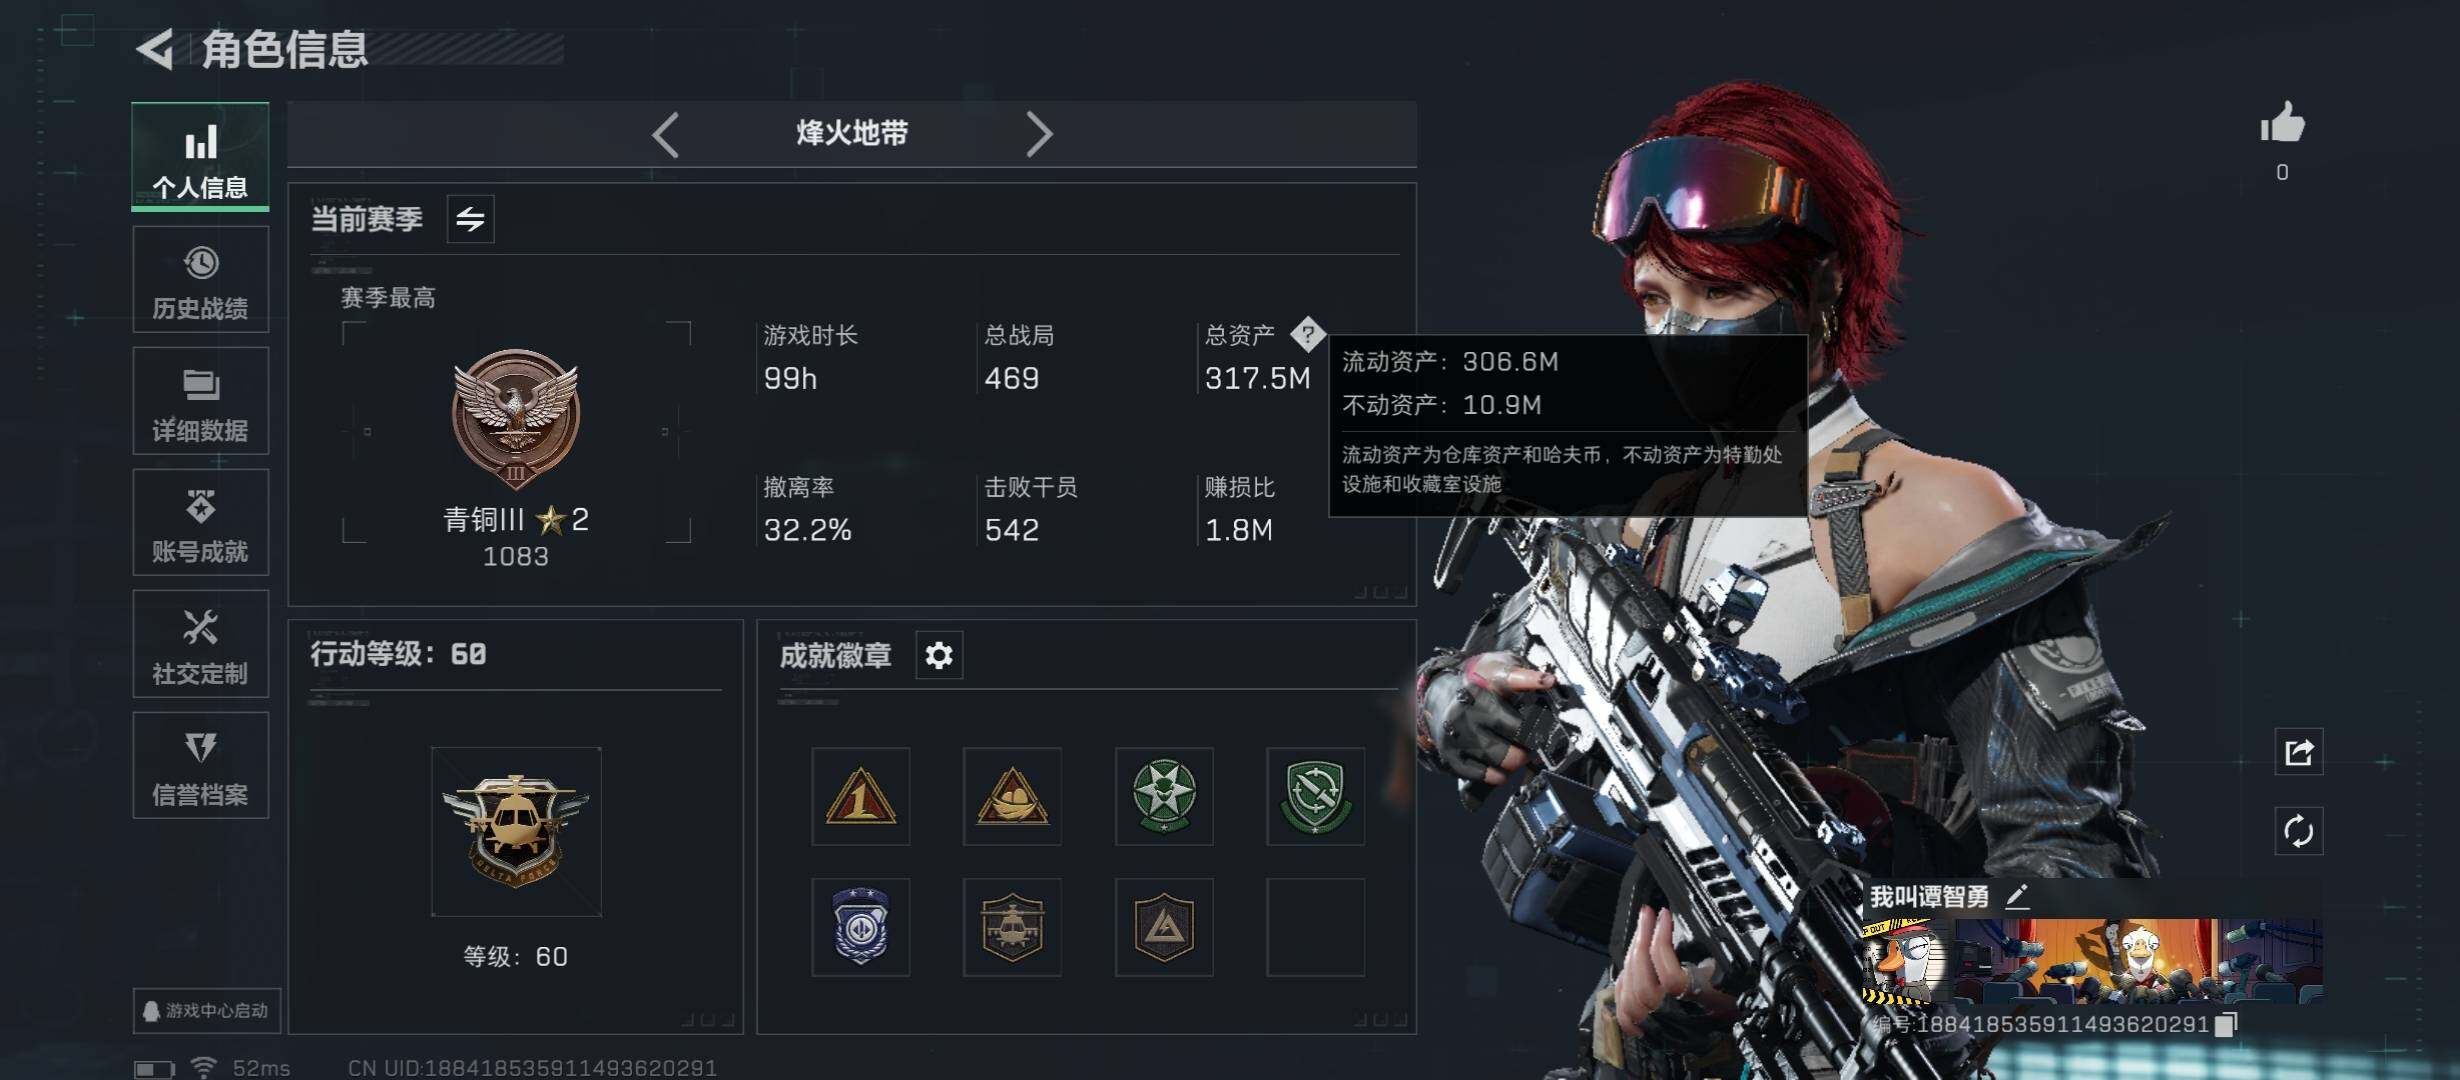The width and height of the screenshot is (2460, 1080).
Task: Click the share profile icon
Action: pyautogui.click(x=2298, y=751)
